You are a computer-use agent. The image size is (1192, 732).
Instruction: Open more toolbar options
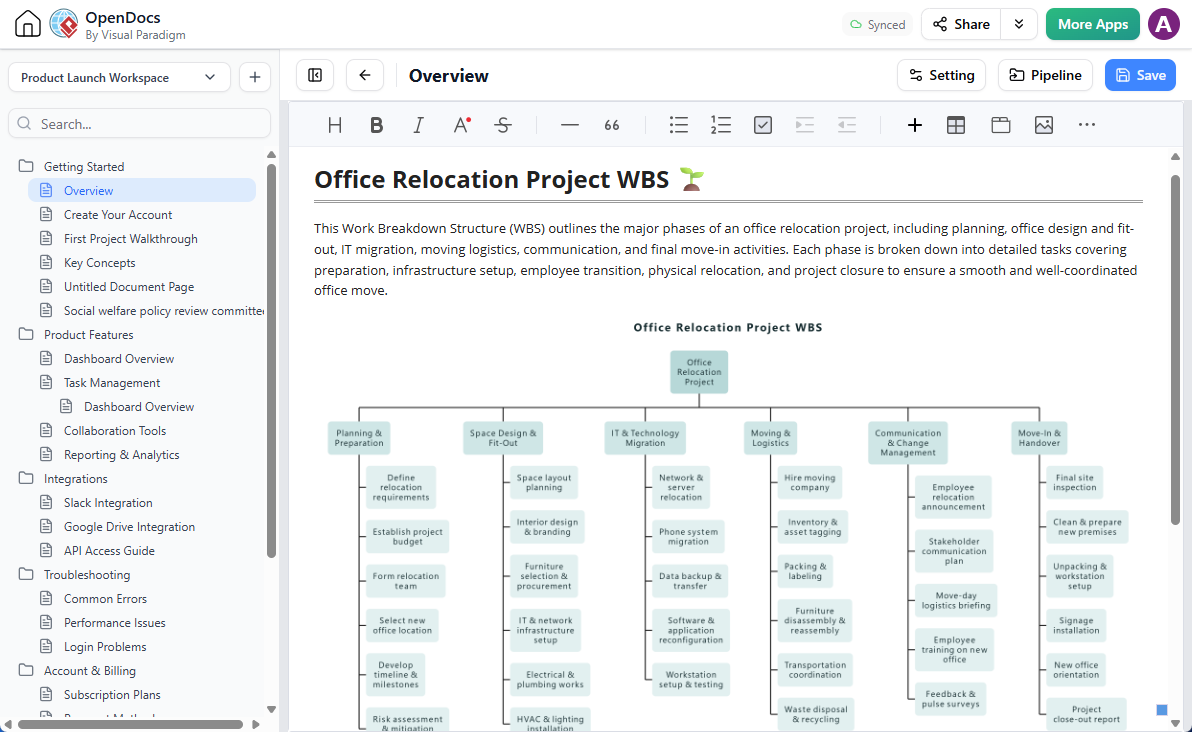coord(1086,125)
